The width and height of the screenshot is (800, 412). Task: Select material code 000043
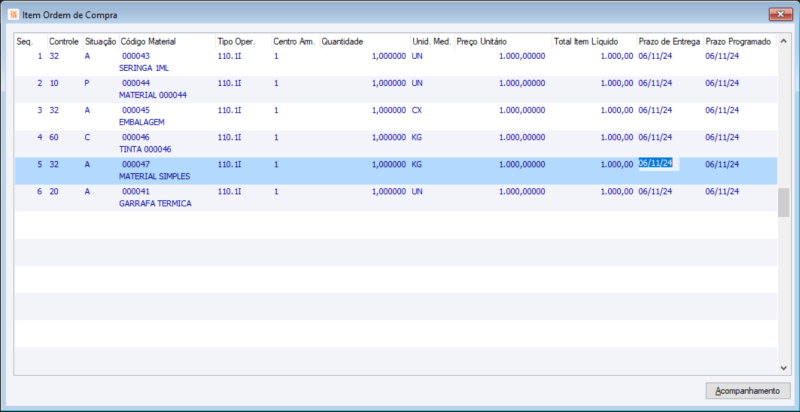click(x=136, y=56)
